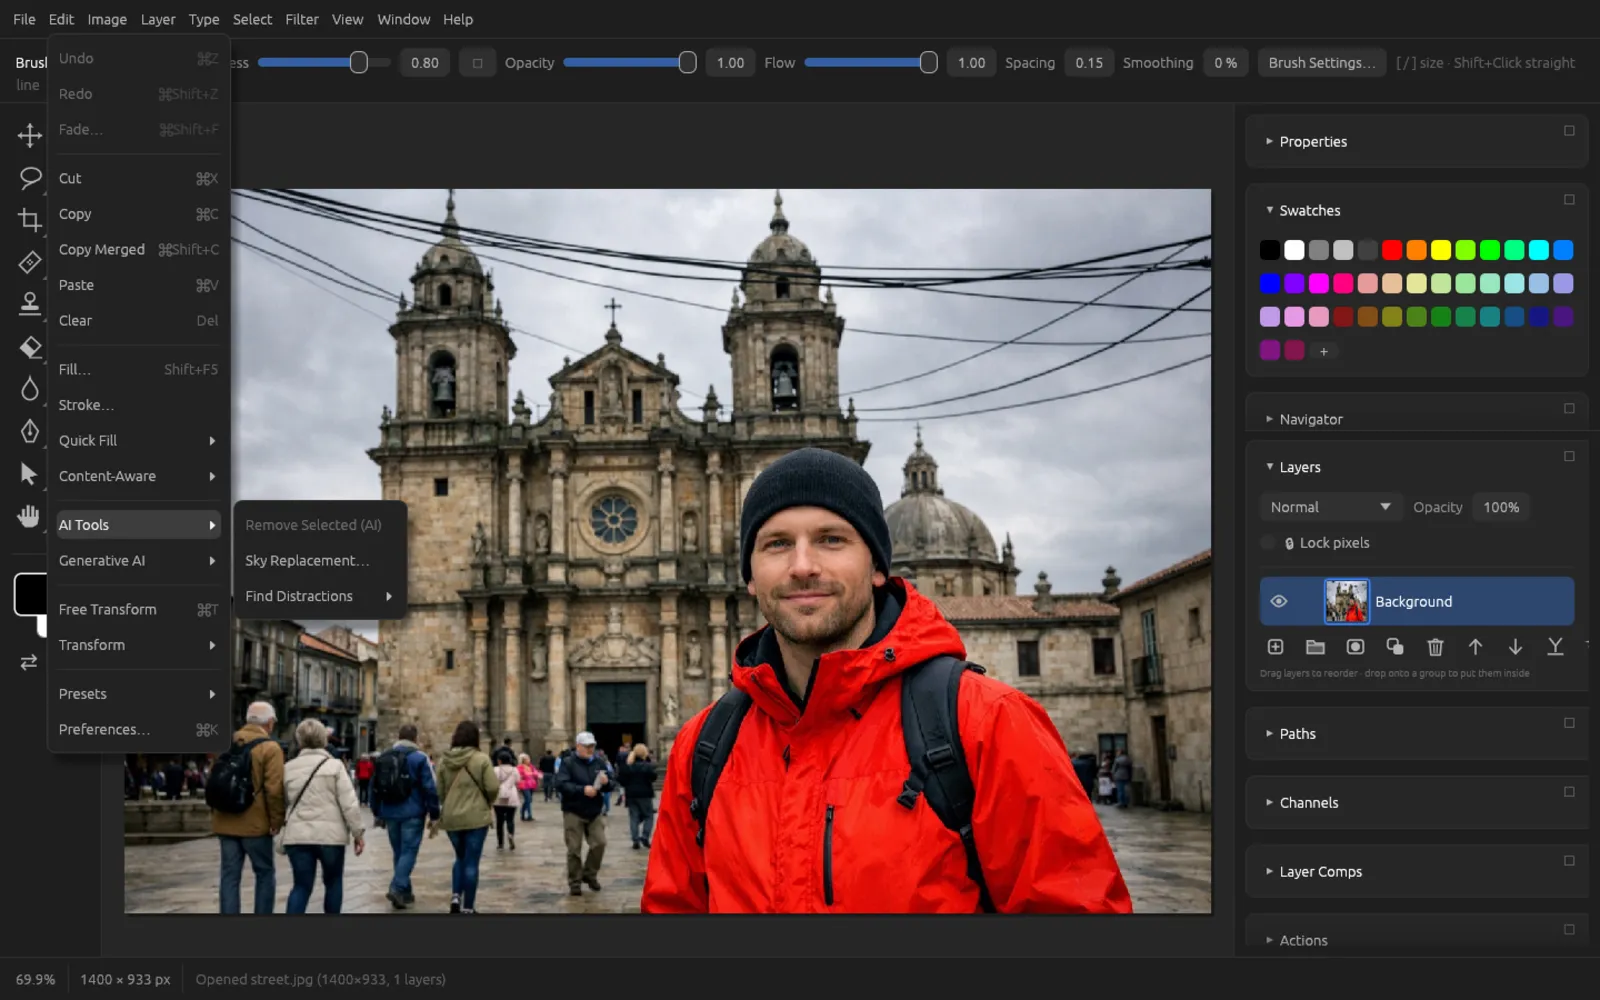Expand the Properties panel
The image size is (1600, 1000).
pyautogui.click(x=1269, y=142)
